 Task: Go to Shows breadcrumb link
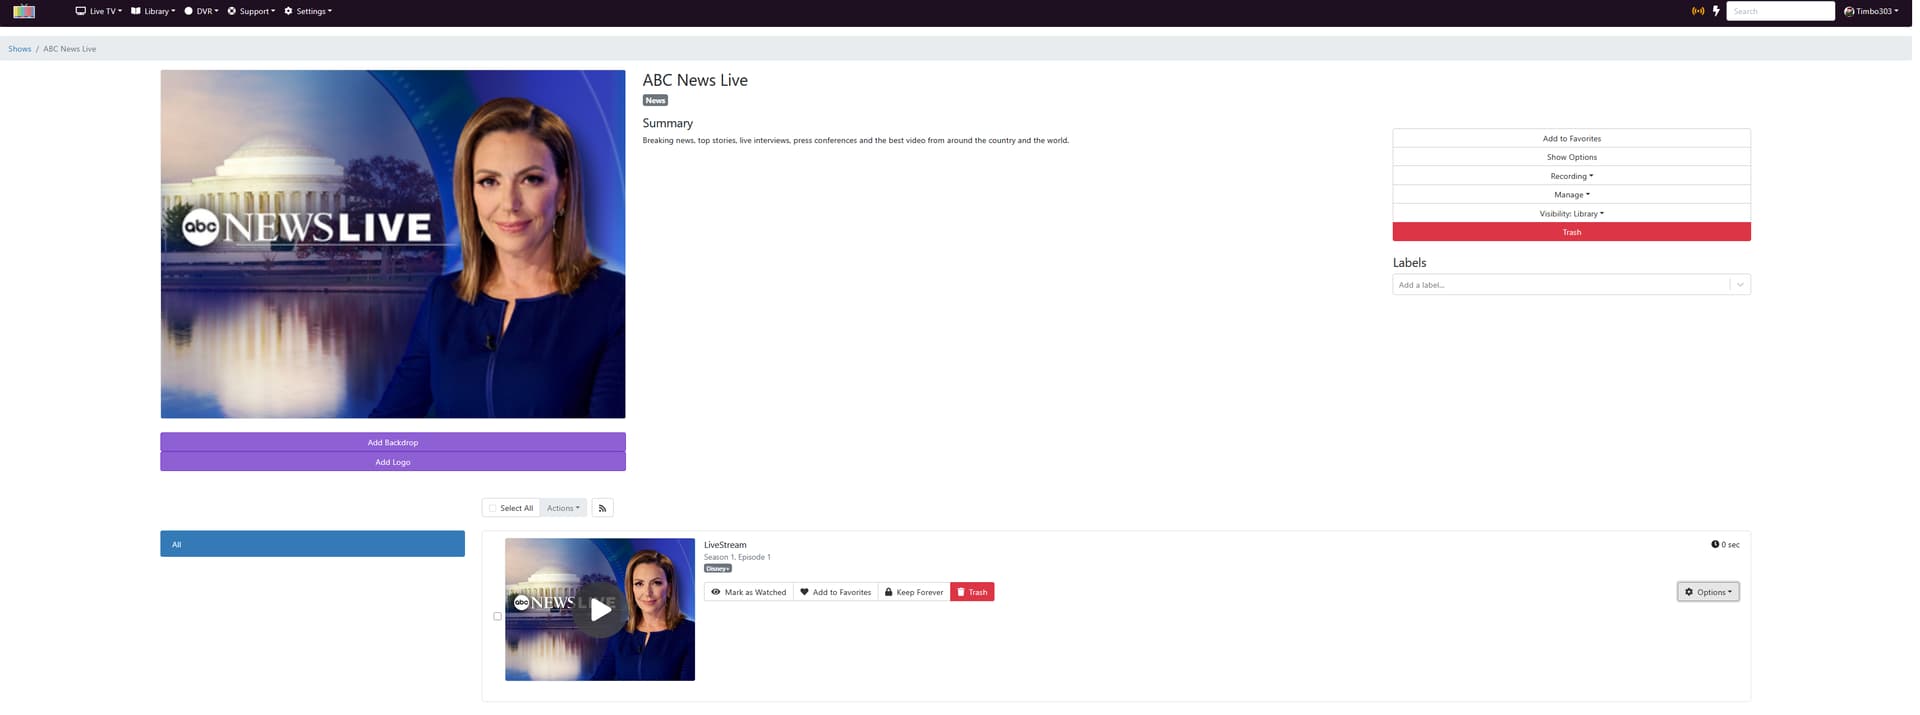coord(20,49)
